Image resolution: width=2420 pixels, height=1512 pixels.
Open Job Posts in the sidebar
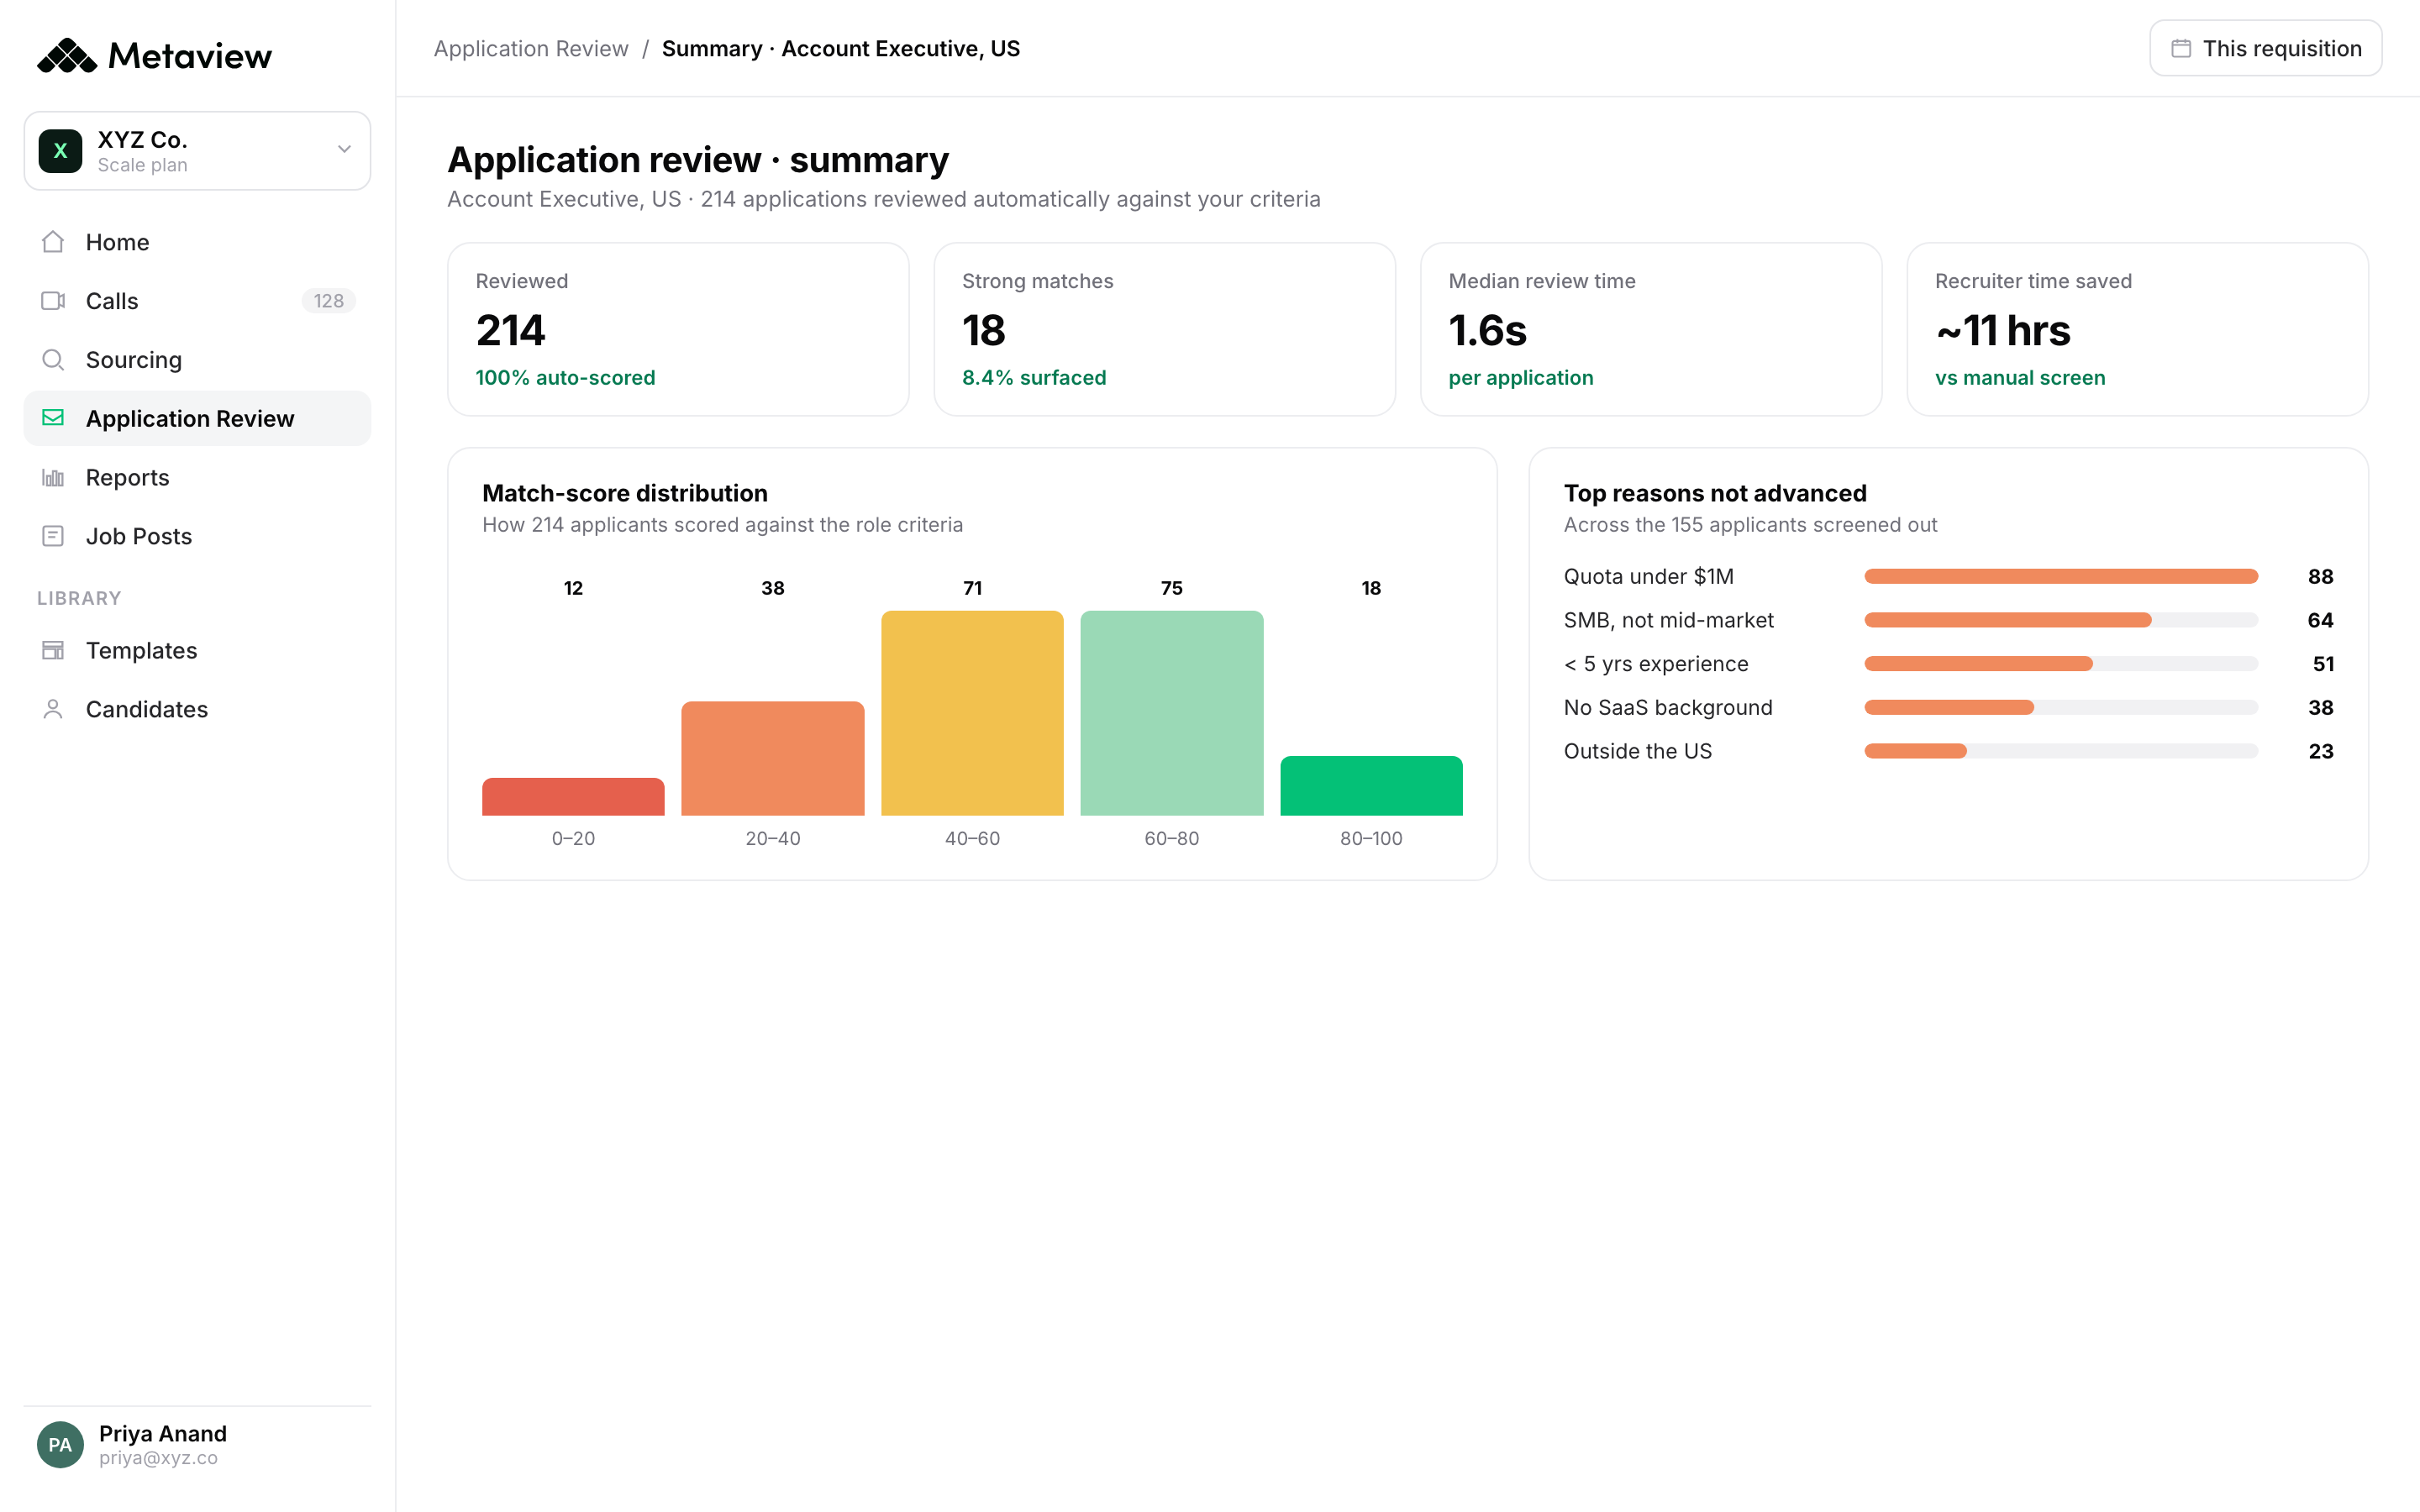pos(197,536)
